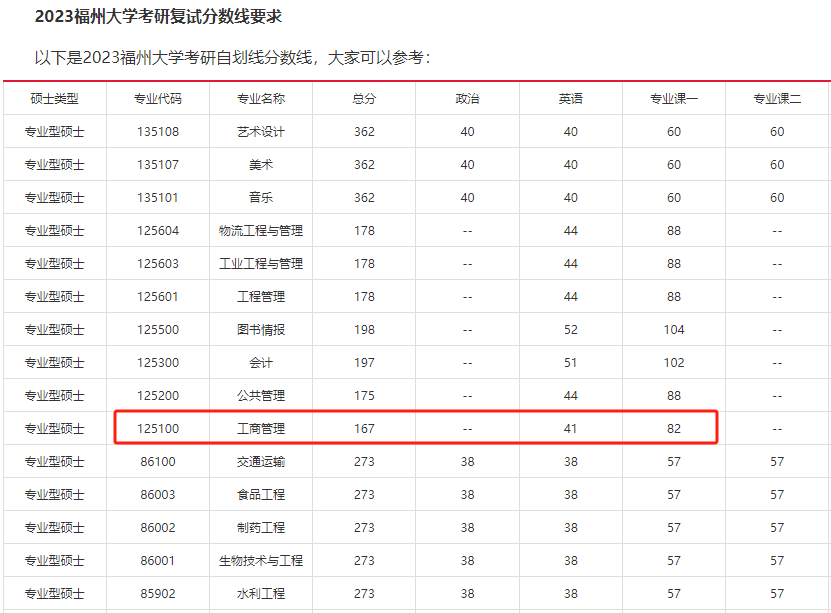Click total score 175 for 公共管理
The image size is (831, 613).
364,395
